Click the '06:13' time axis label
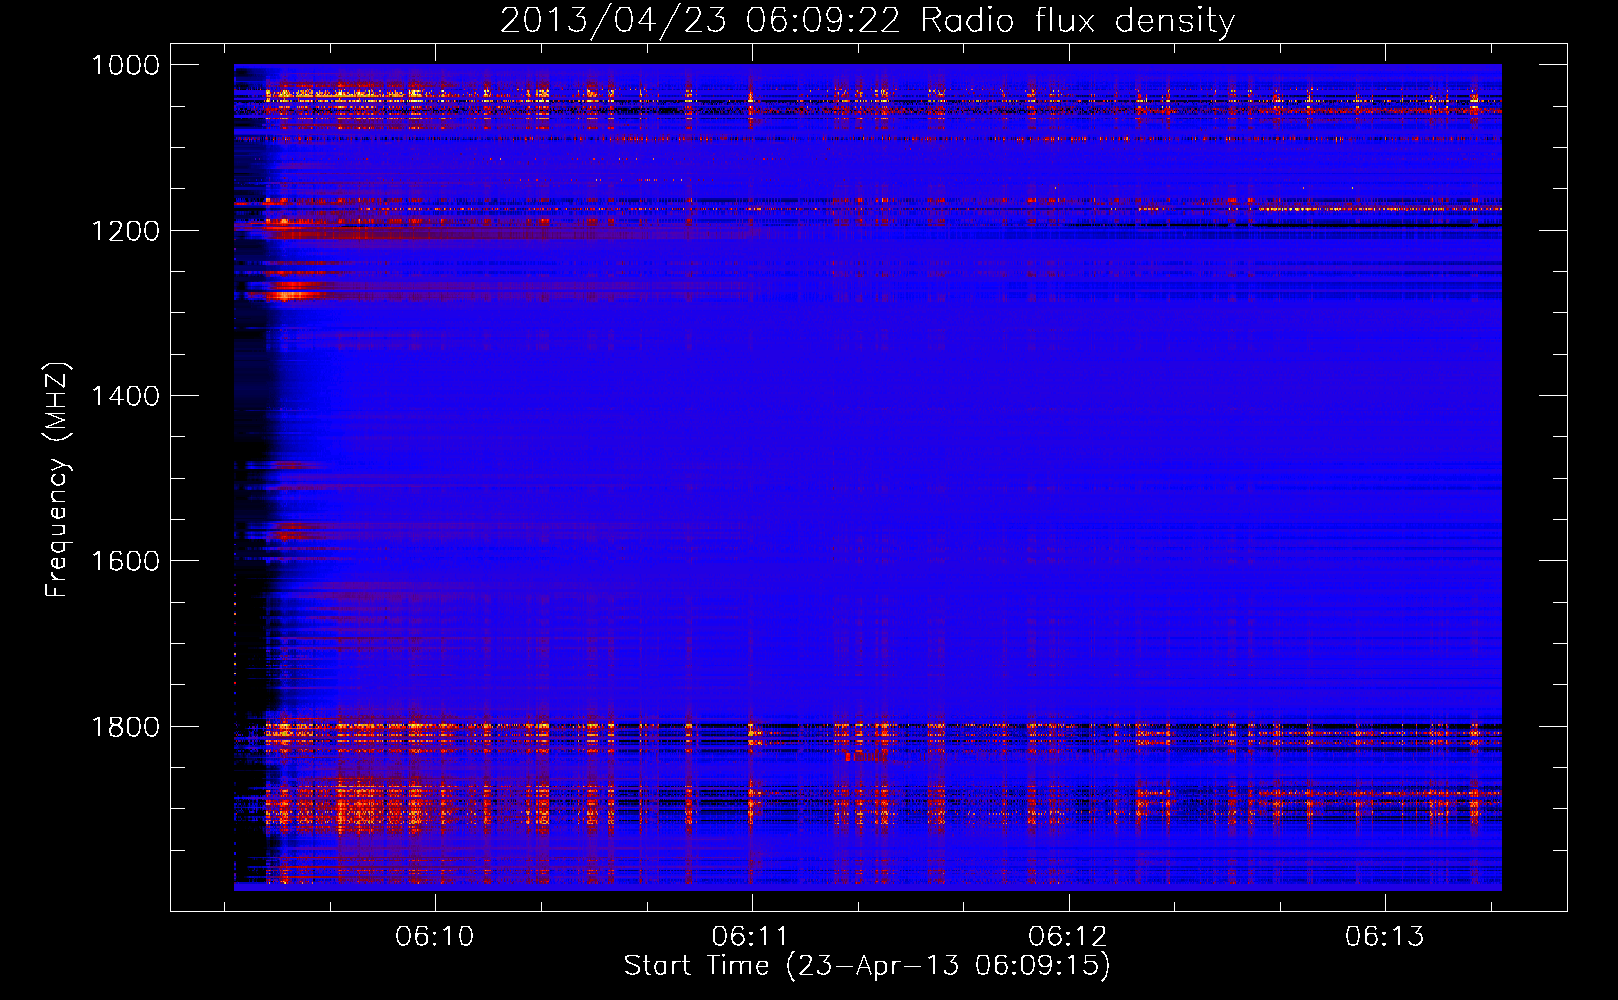Viewport: 1618px width, 1000px height. [1384, 937]
